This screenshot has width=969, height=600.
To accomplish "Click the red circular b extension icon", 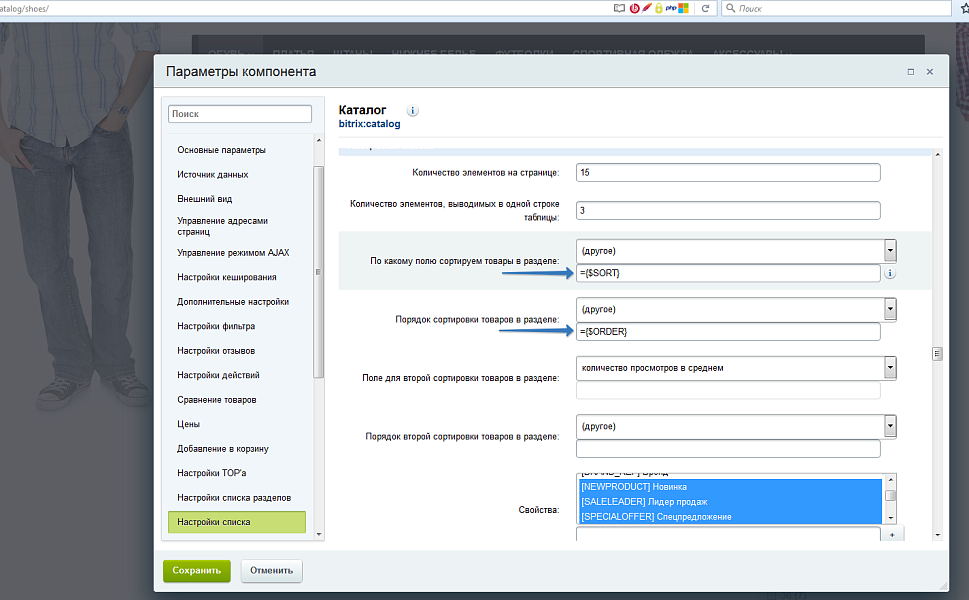I will [x=634, y=8].
